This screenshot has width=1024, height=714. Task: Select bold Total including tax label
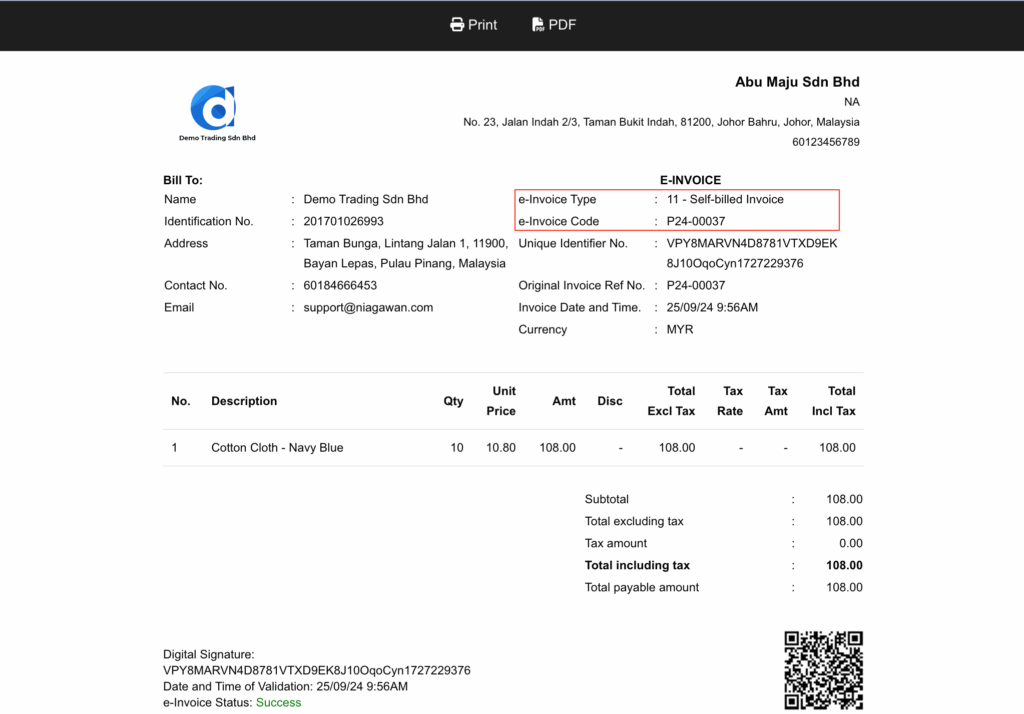click(x=637, y=566)
